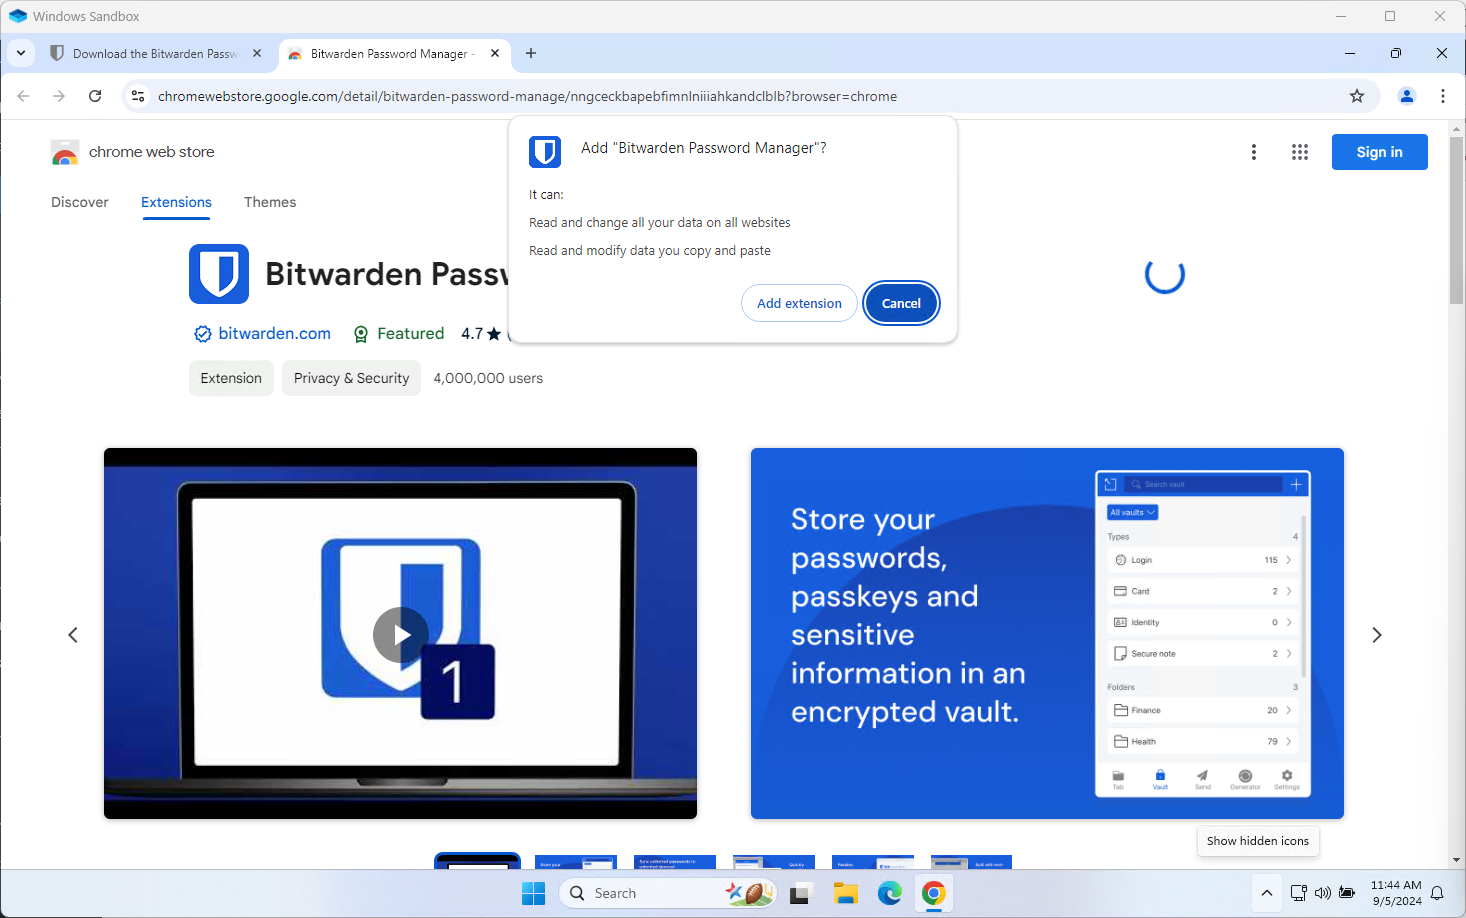Go back in browser history
Image resolution: width=1466 pixels, height=918 pixels.
click(x=23, y=96)
